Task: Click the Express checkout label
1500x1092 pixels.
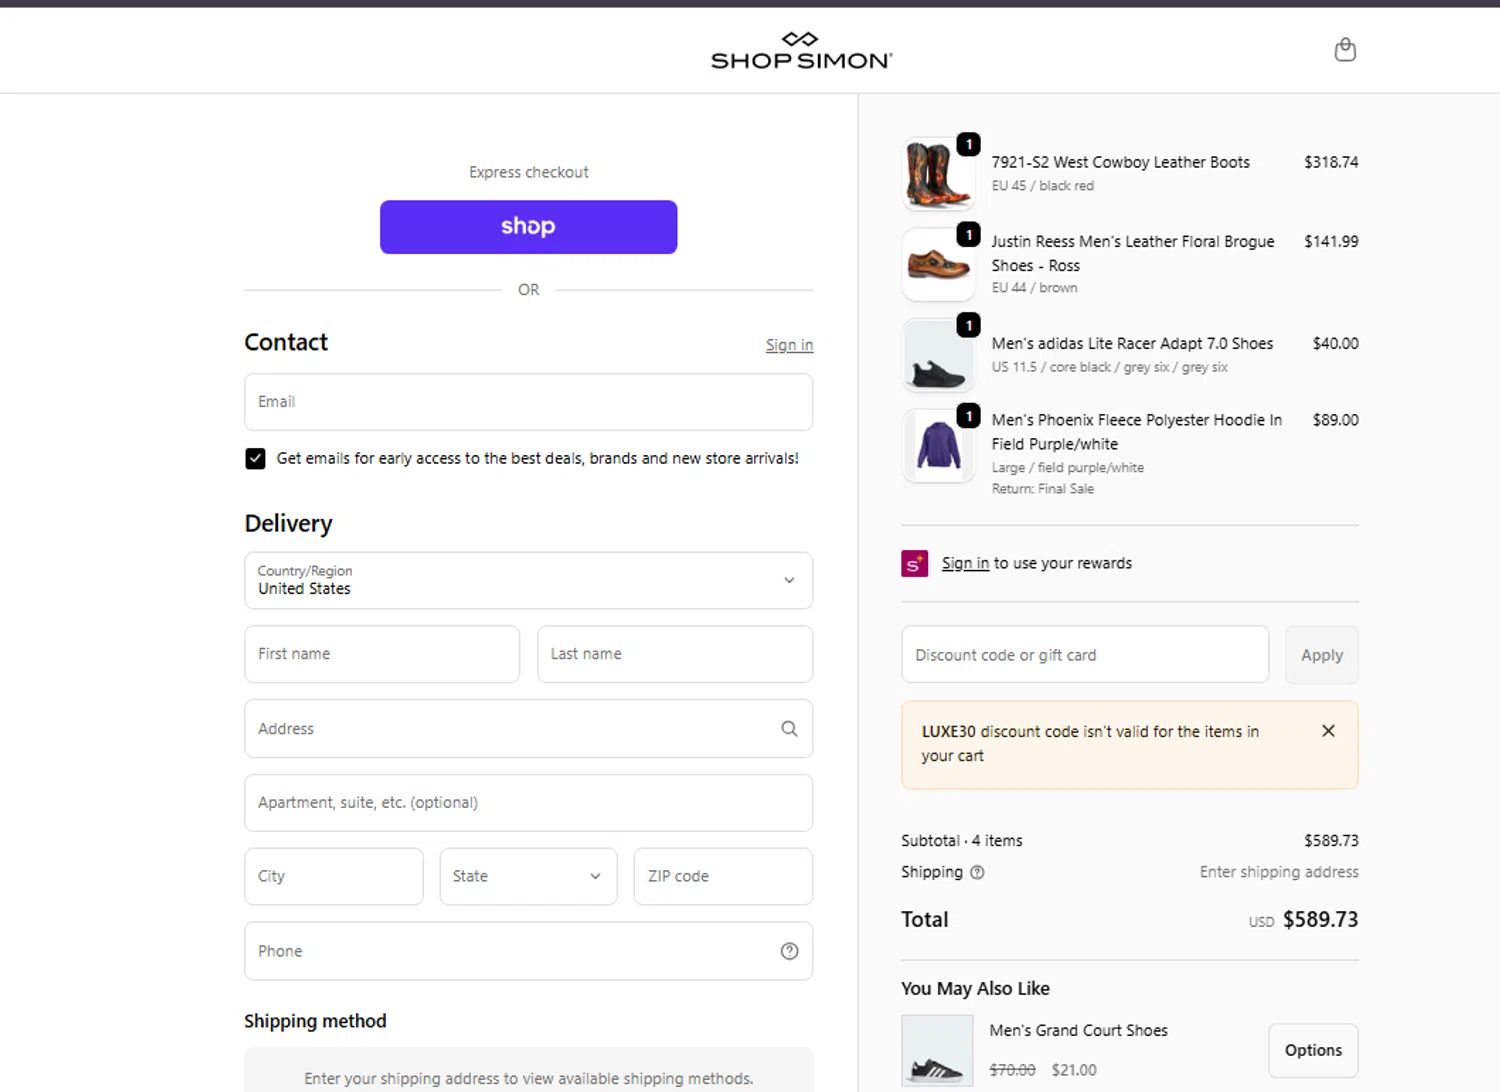Action: coord(528,172)
